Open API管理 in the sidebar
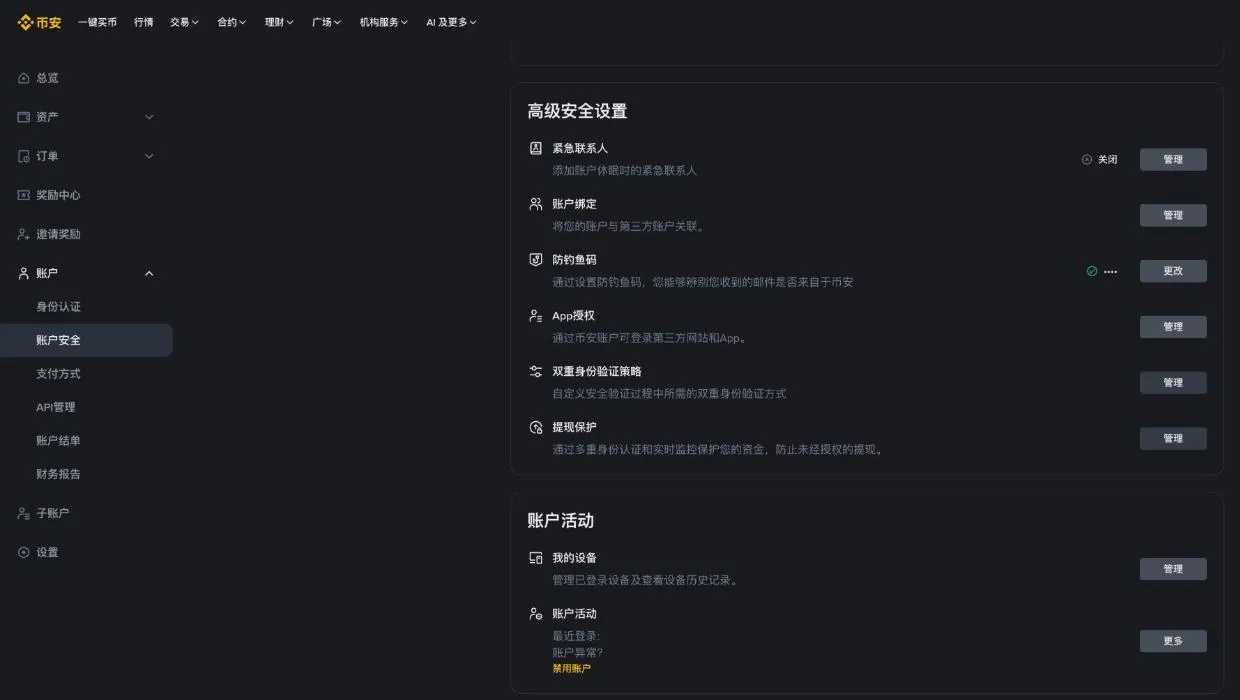 pos(56,407)
